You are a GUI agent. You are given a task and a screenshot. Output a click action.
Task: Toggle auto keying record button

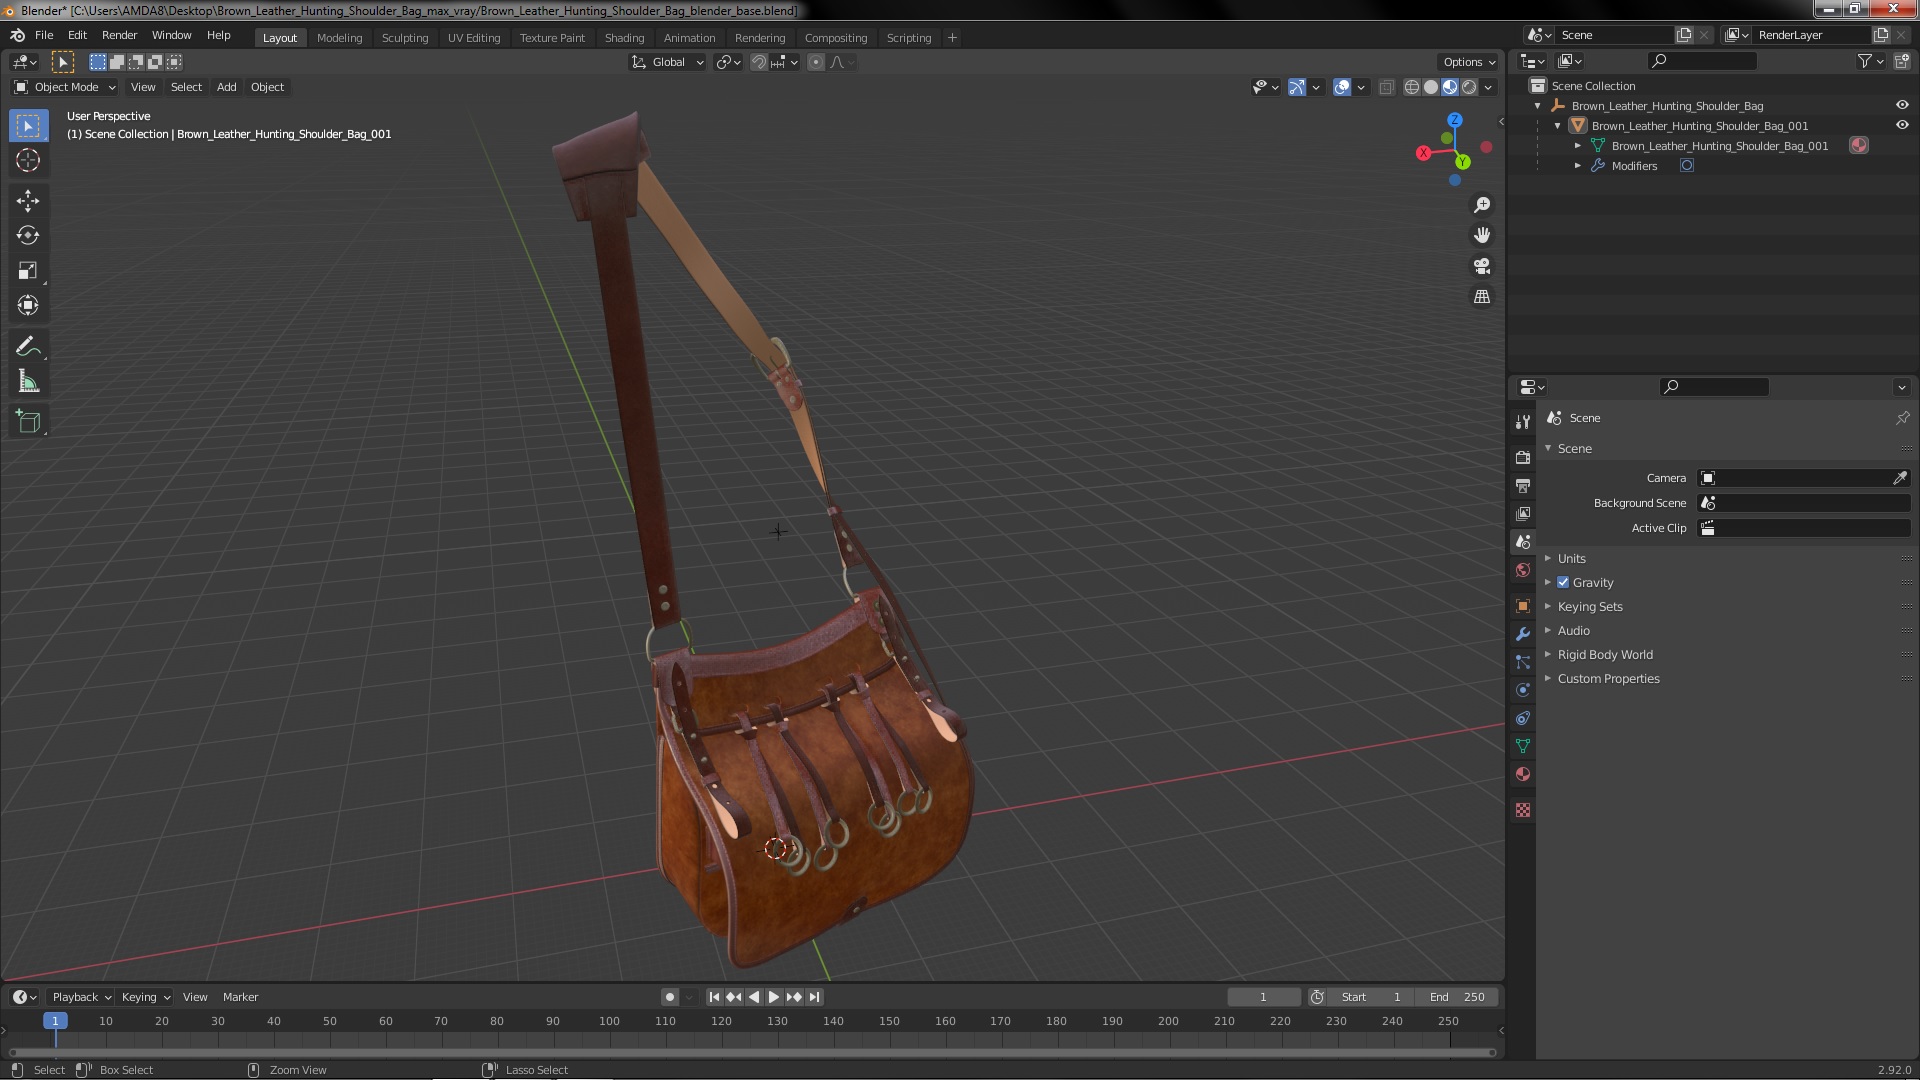pyautogui.click(x=669, y=997)
